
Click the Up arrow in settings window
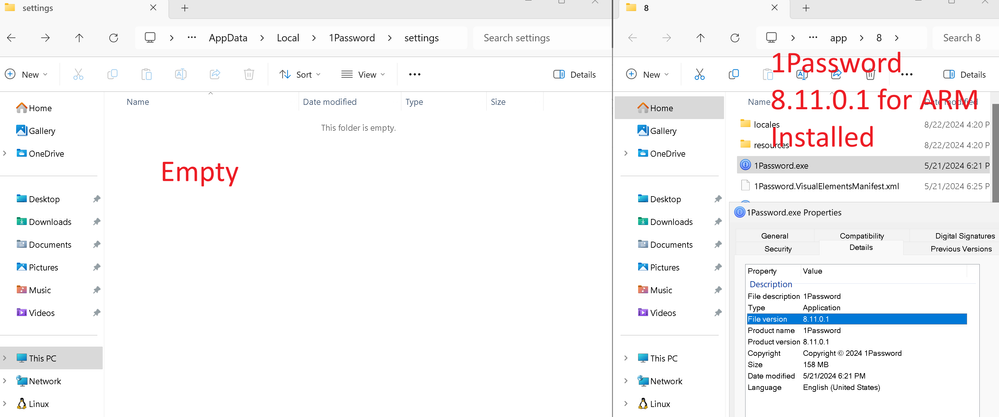pyautogui.click(x=79, y=38)
